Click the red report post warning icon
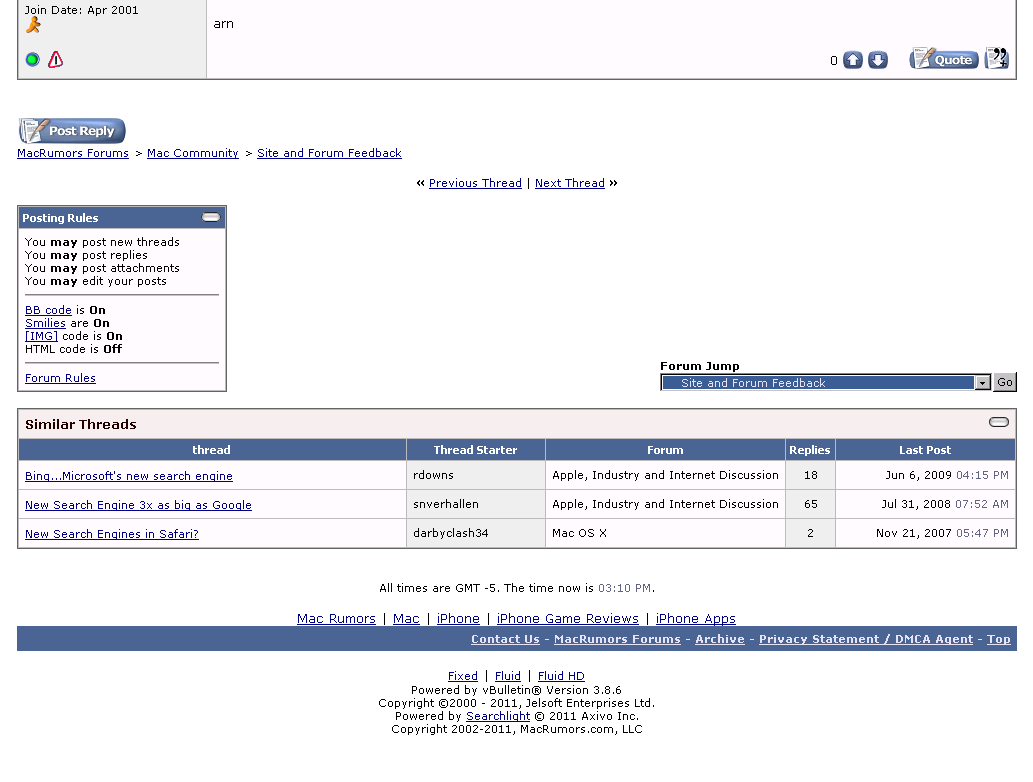 (55, 60)
